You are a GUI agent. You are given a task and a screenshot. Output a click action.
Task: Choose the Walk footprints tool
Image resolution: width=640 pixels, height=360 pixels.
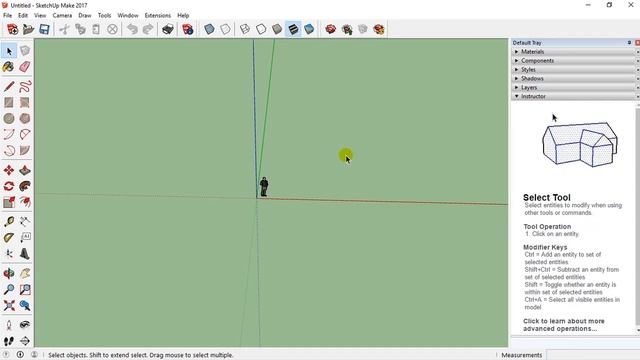[9, 341]
